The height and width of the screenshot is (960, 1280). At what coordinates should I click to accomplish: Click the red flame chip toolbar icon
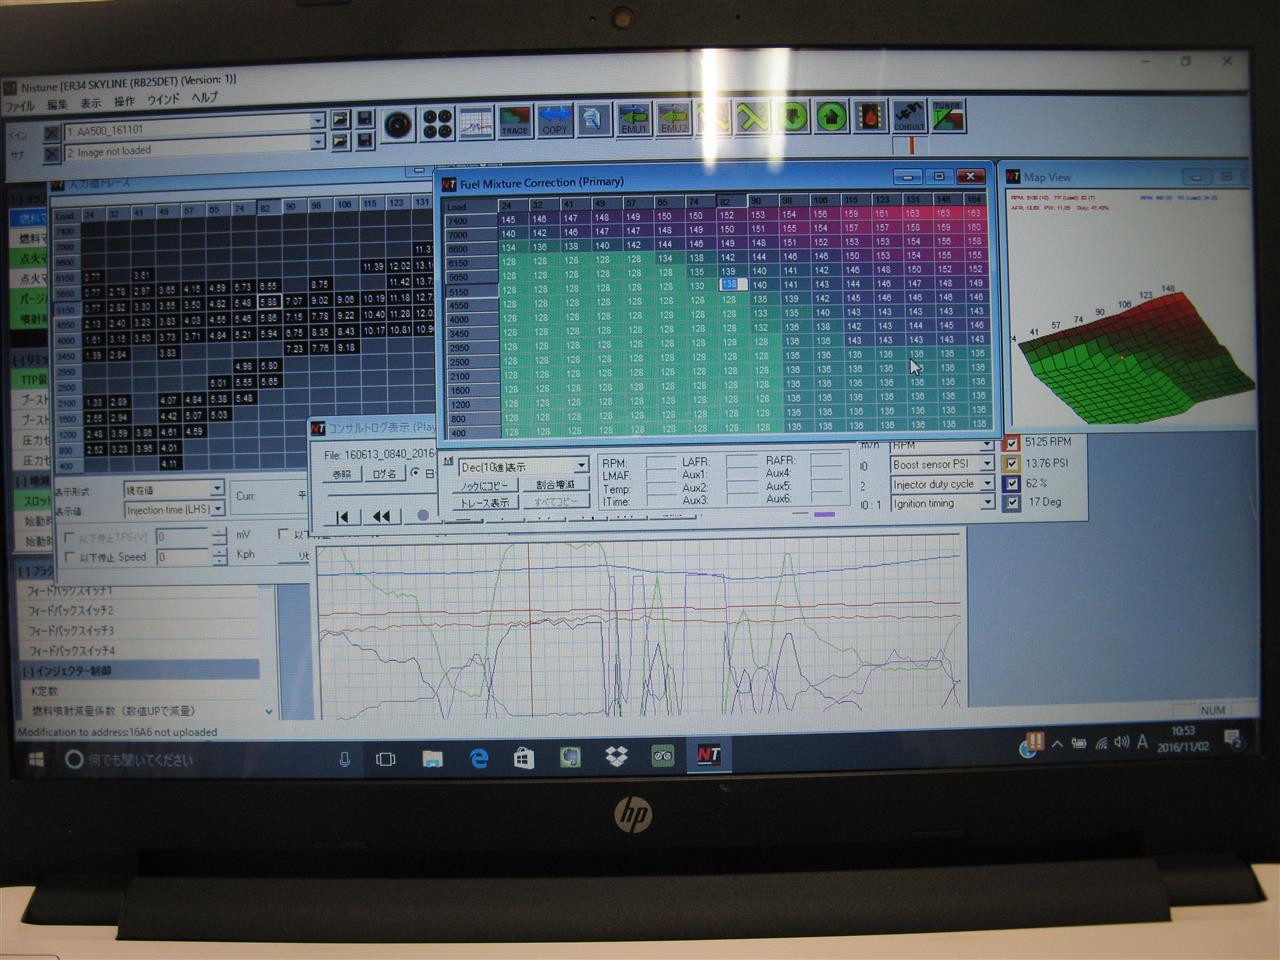[x=870, y=116]
